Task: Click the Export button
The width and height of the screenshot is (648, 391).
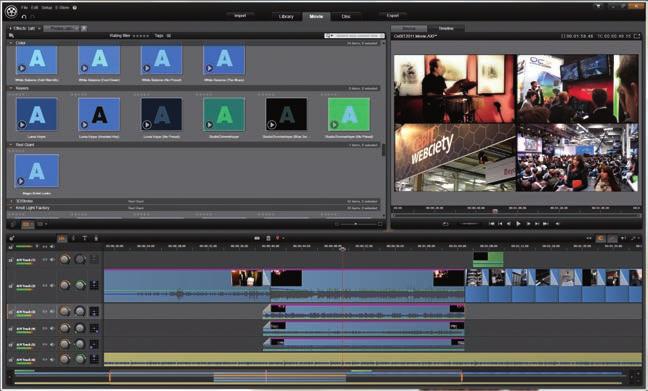Action: pos(393,16)
